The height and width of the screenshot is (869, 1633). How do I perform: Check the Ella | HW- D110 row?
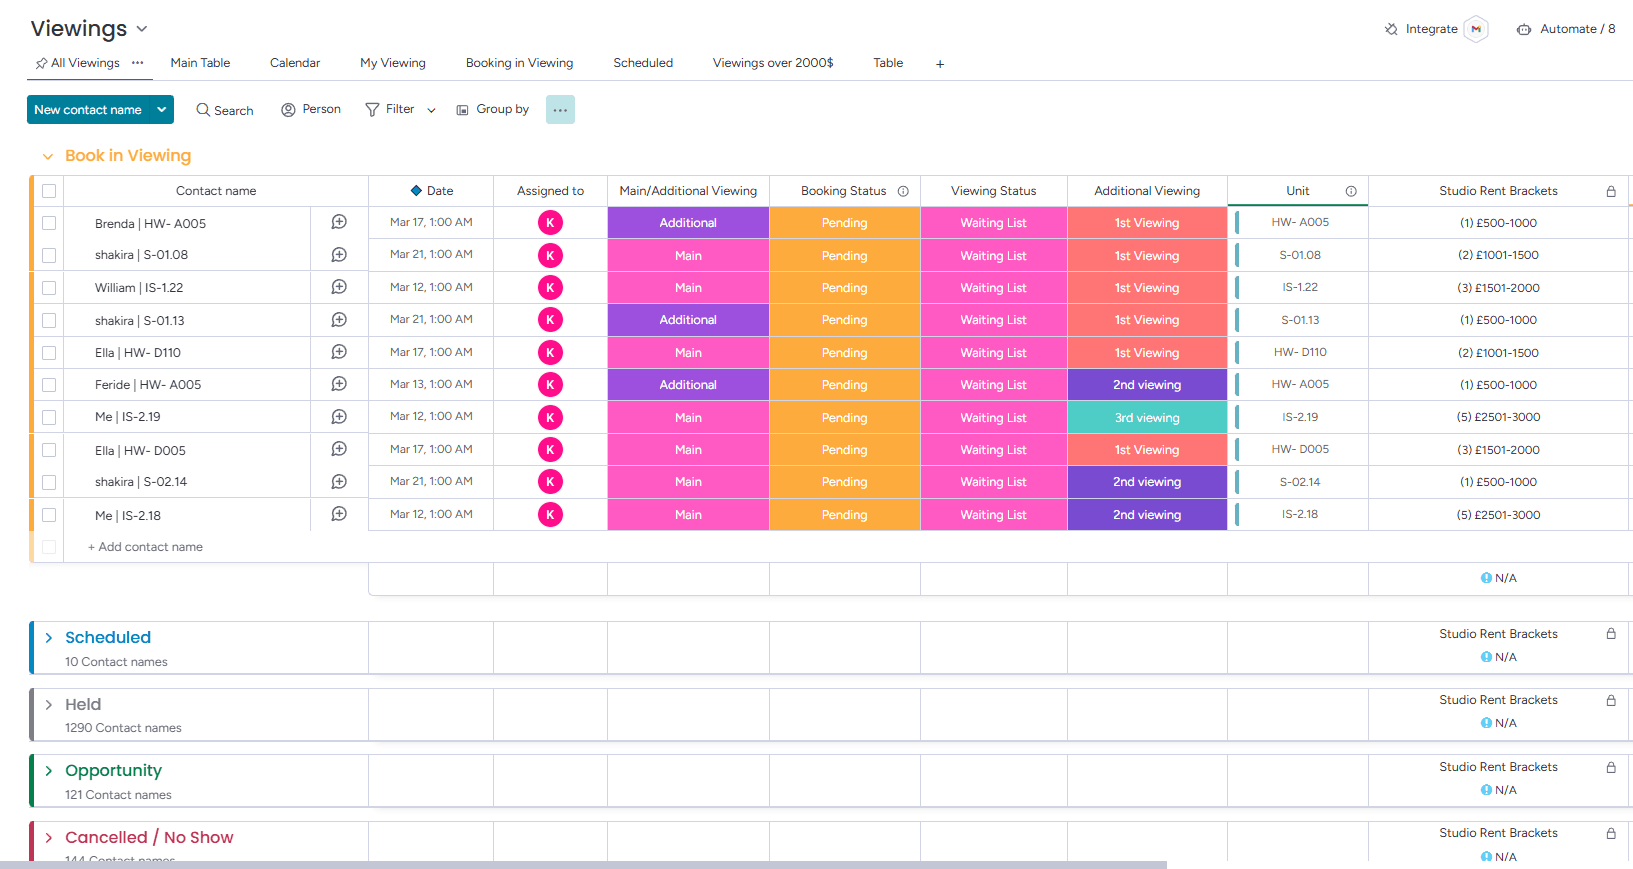coord(49,352)
